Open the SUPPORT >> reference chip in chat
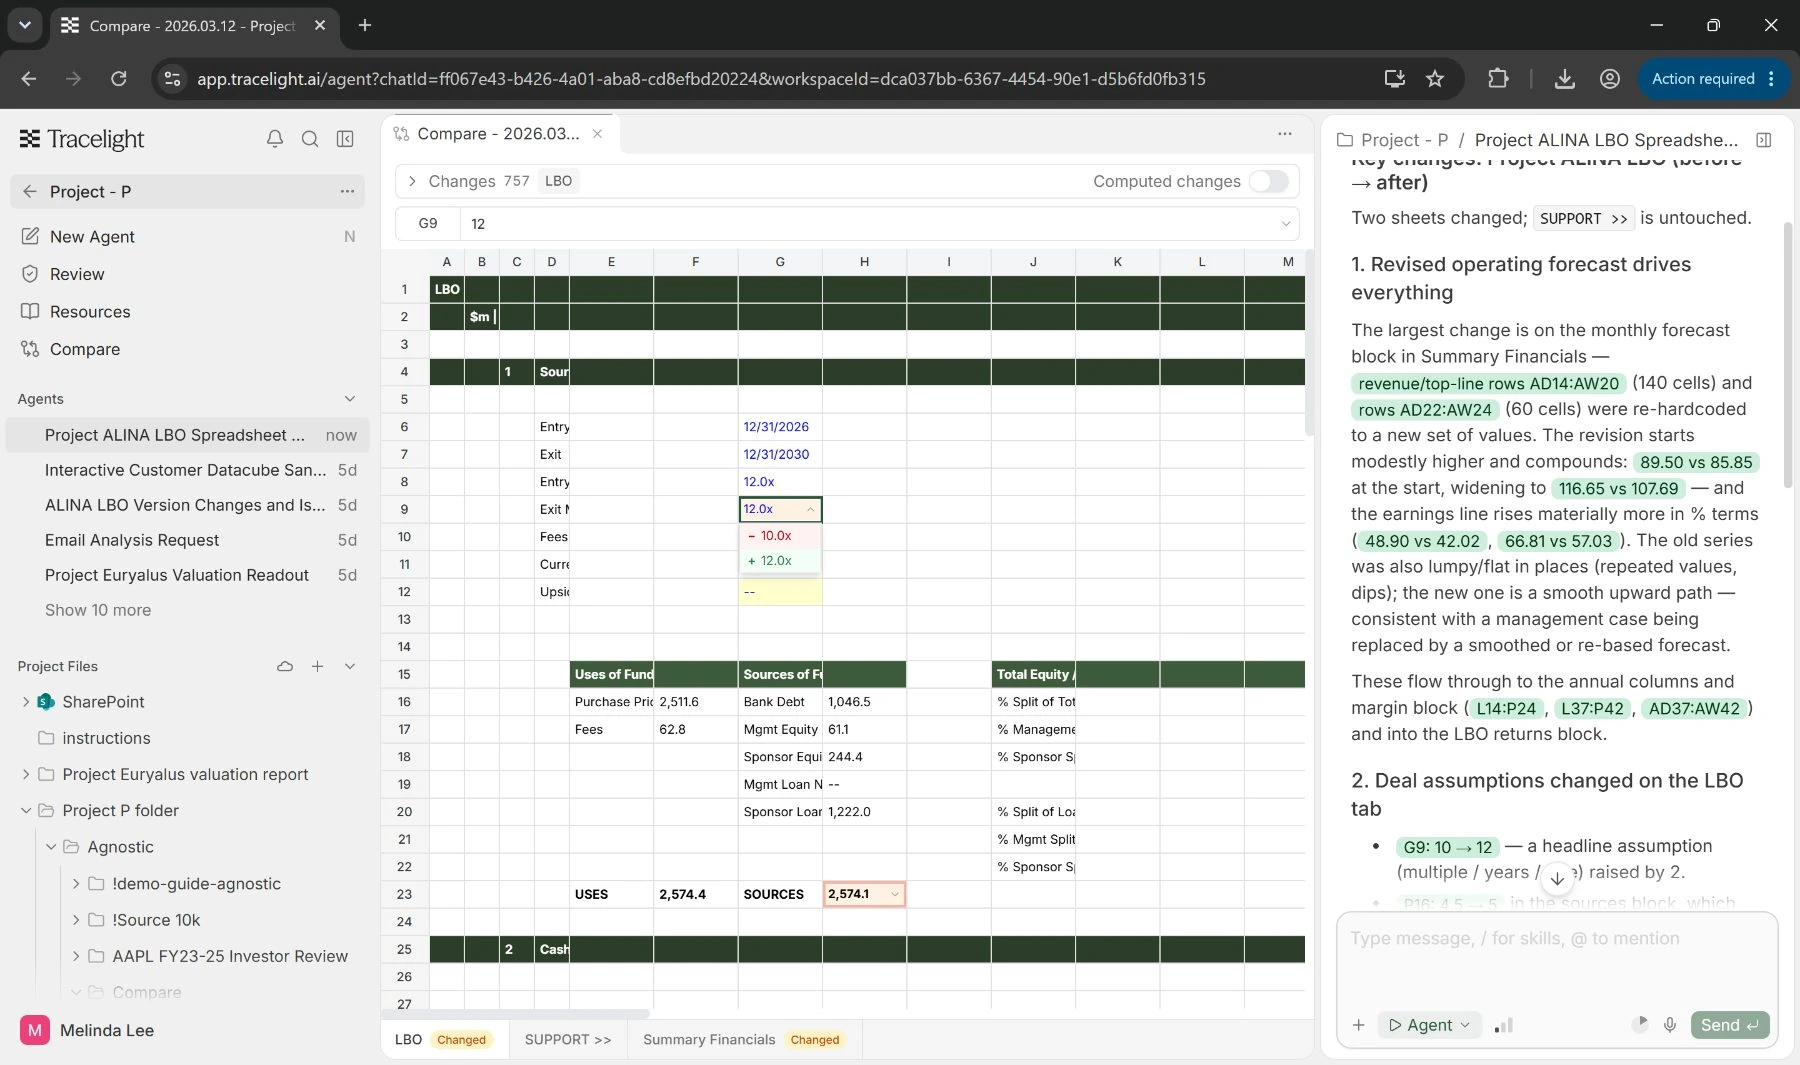Screen dimensions: 1800x1065 pyautogui.click(x=1584, y=219)
